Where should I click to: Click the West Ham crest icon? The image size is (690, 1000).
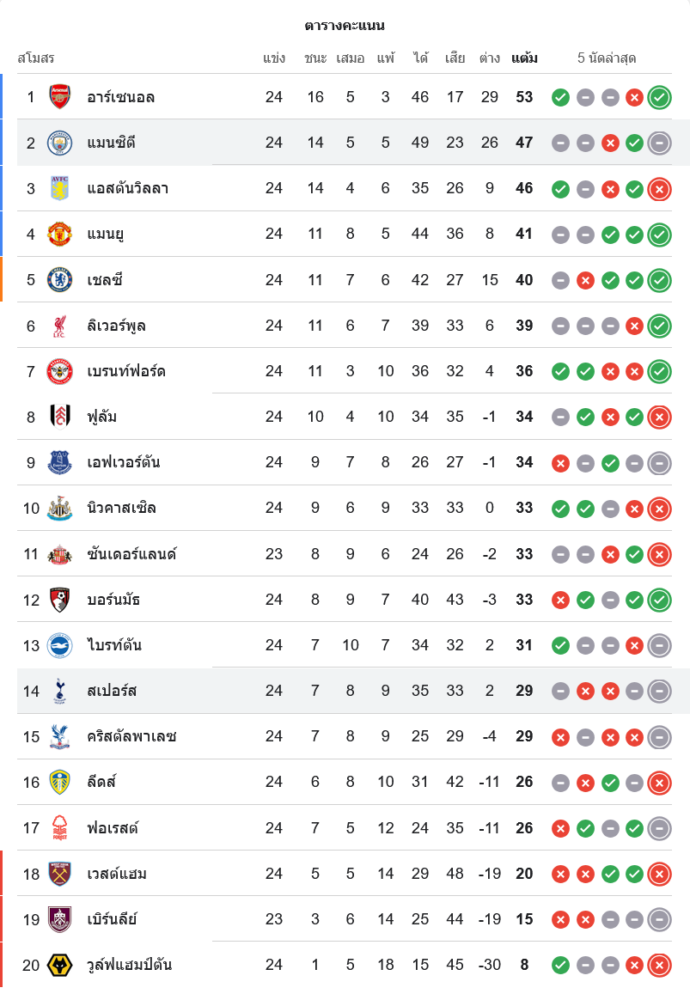pos(60,874)
